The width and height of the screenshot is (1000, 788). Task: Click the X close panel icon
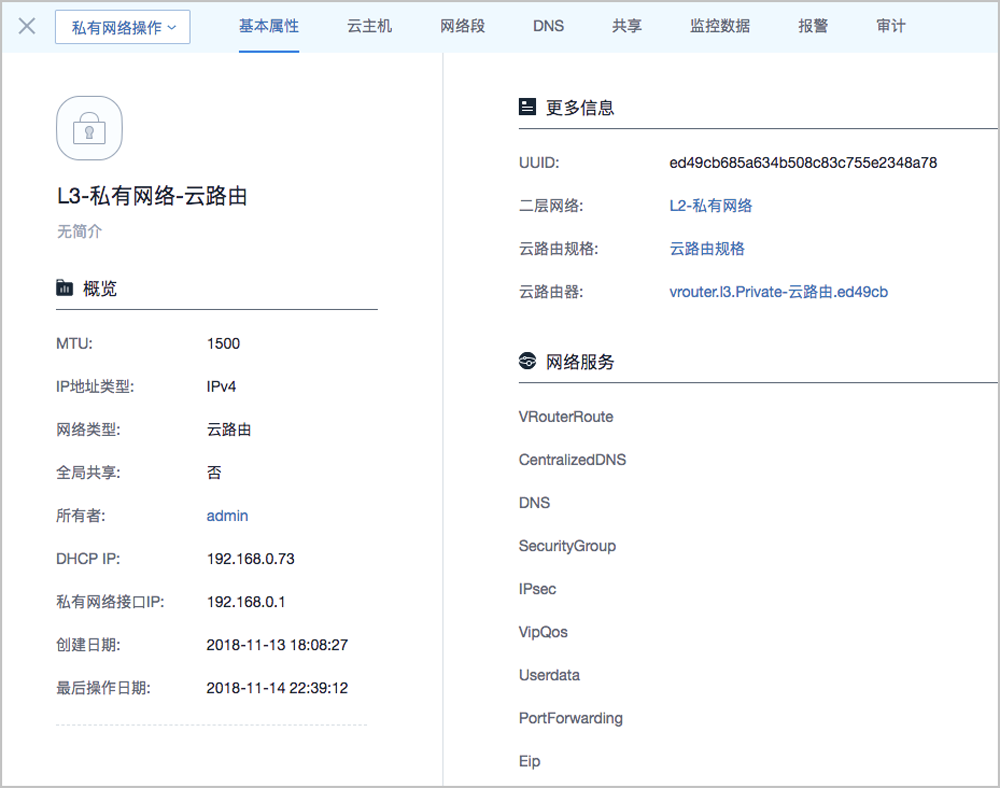(x=27, y=26)
